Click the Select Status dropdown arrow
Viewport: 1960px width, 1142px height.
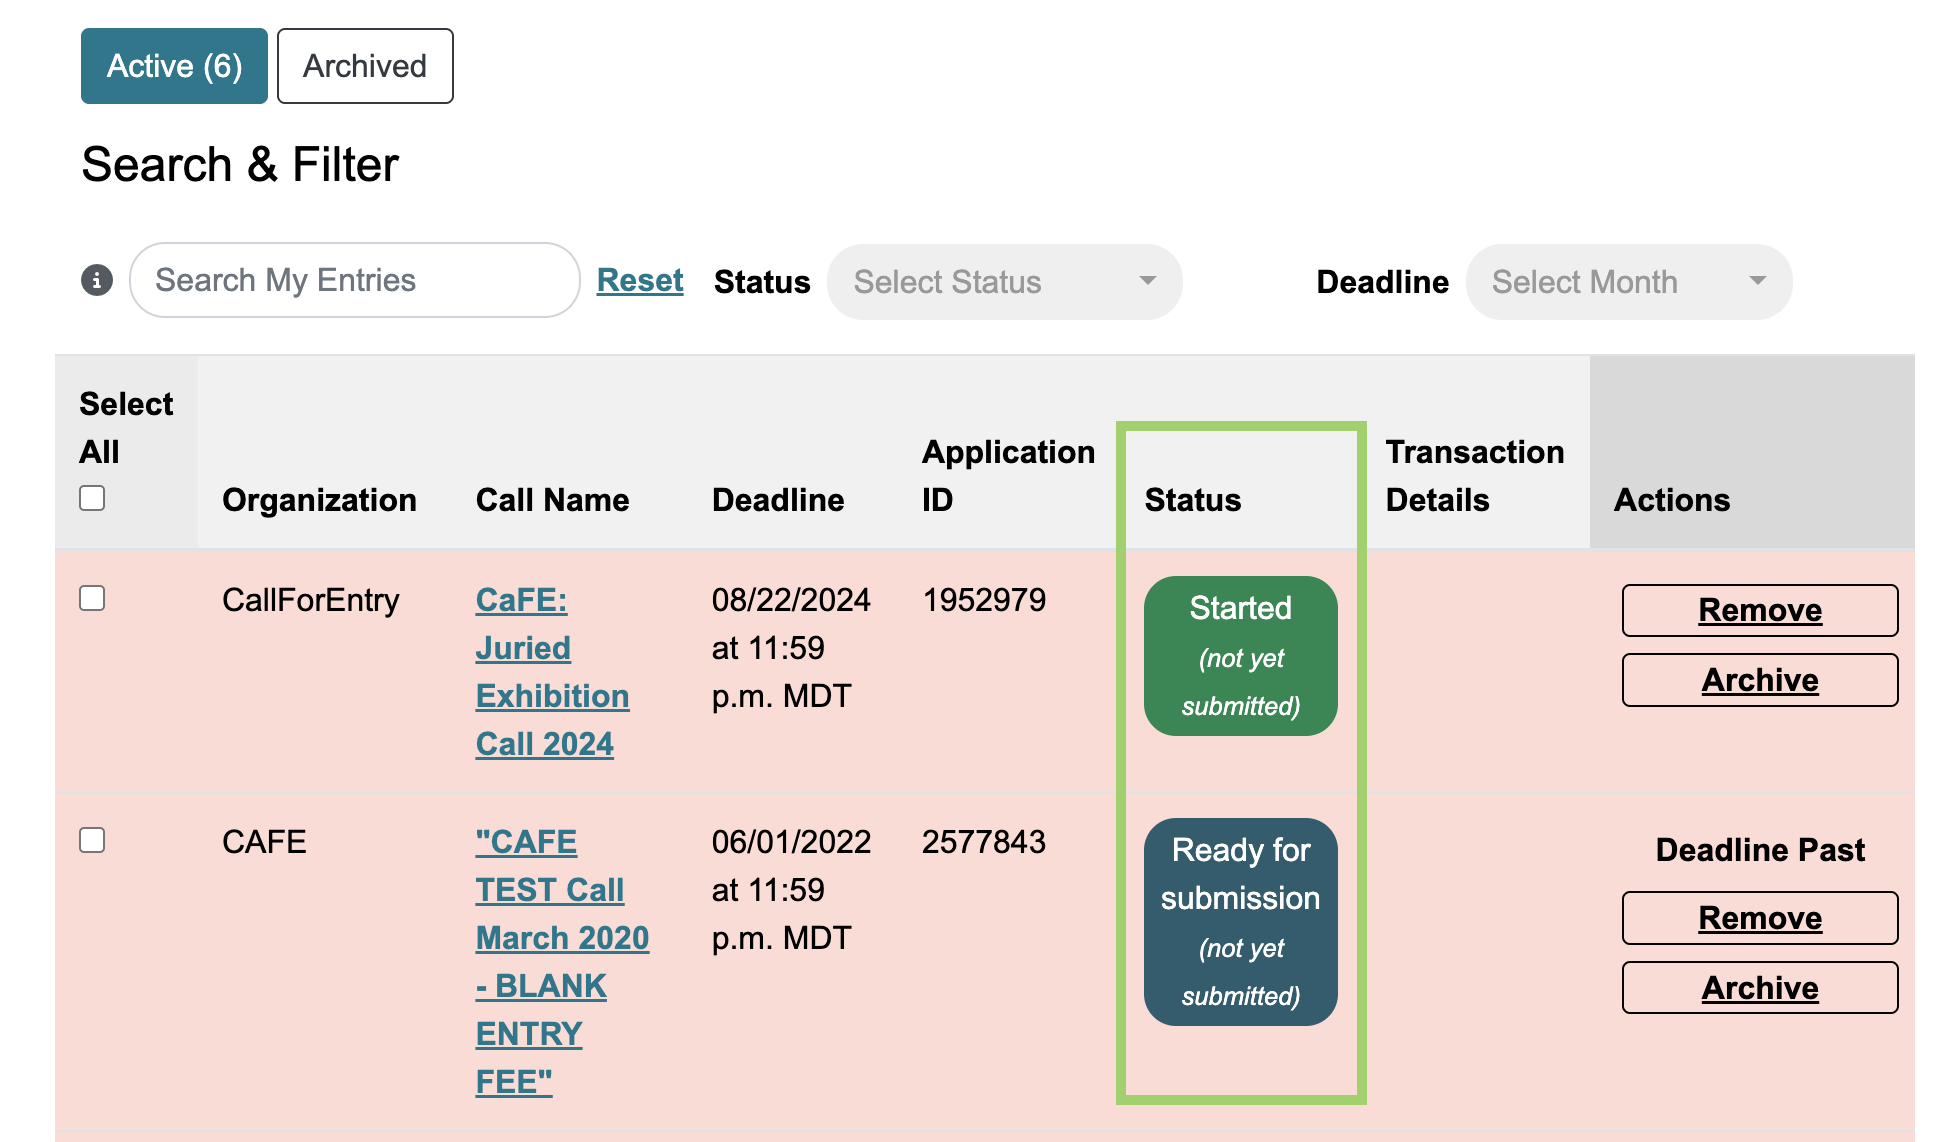[1148, 281]
